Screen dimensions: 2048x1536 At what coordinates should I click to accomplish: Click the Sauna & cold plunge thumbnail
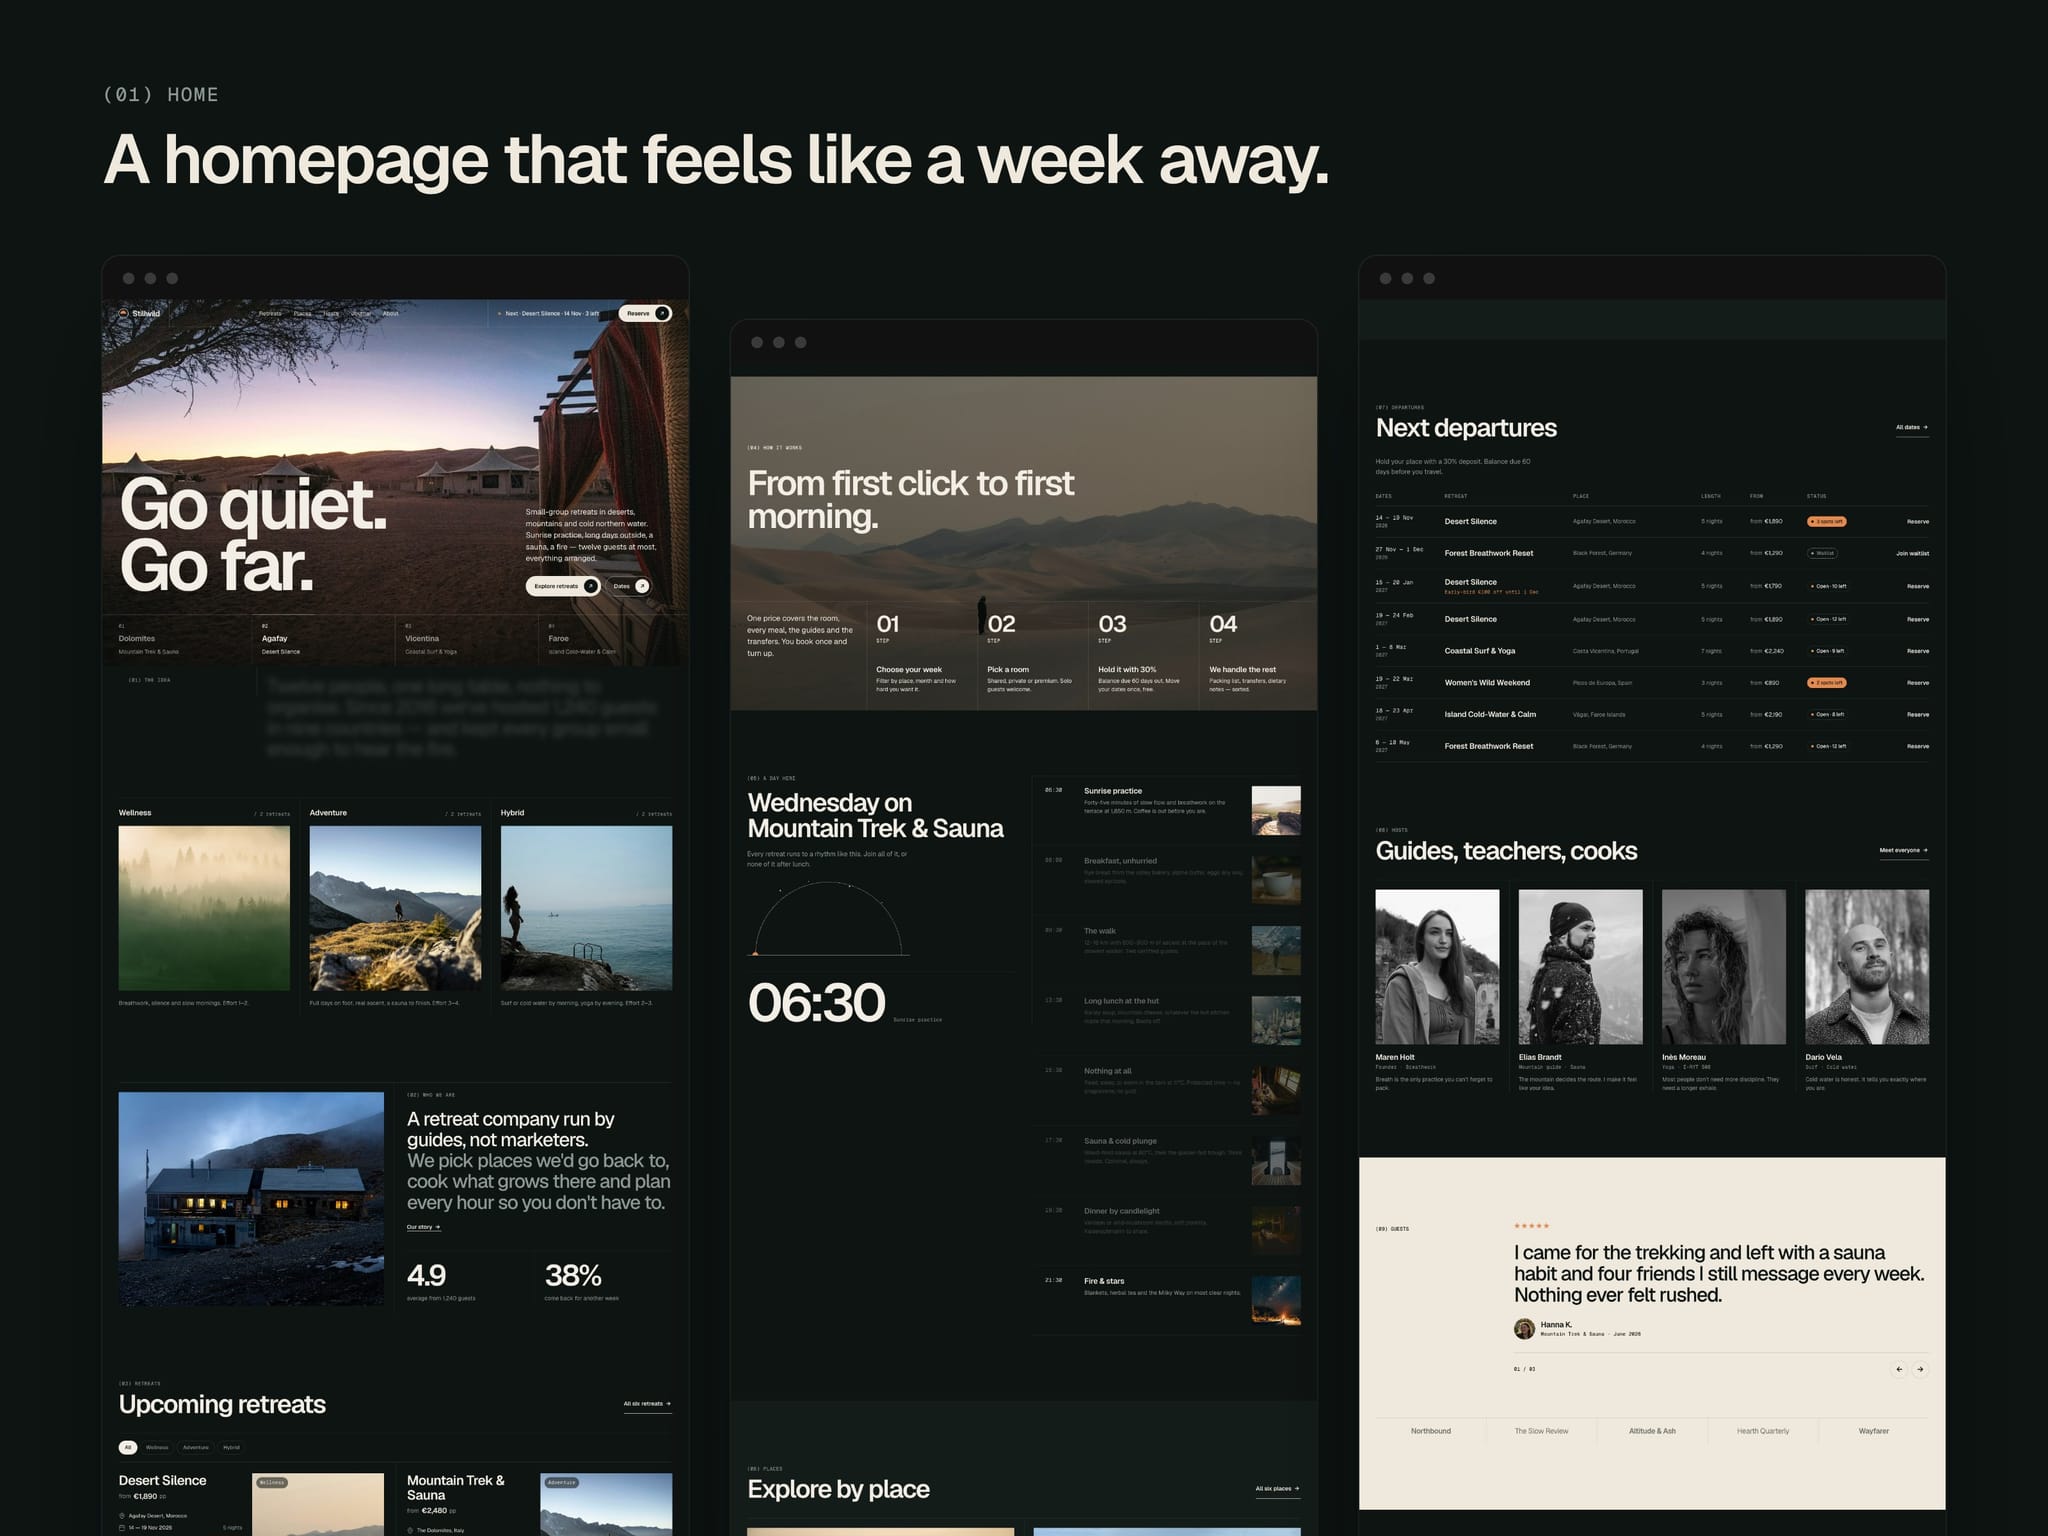coord(1276,1160)
